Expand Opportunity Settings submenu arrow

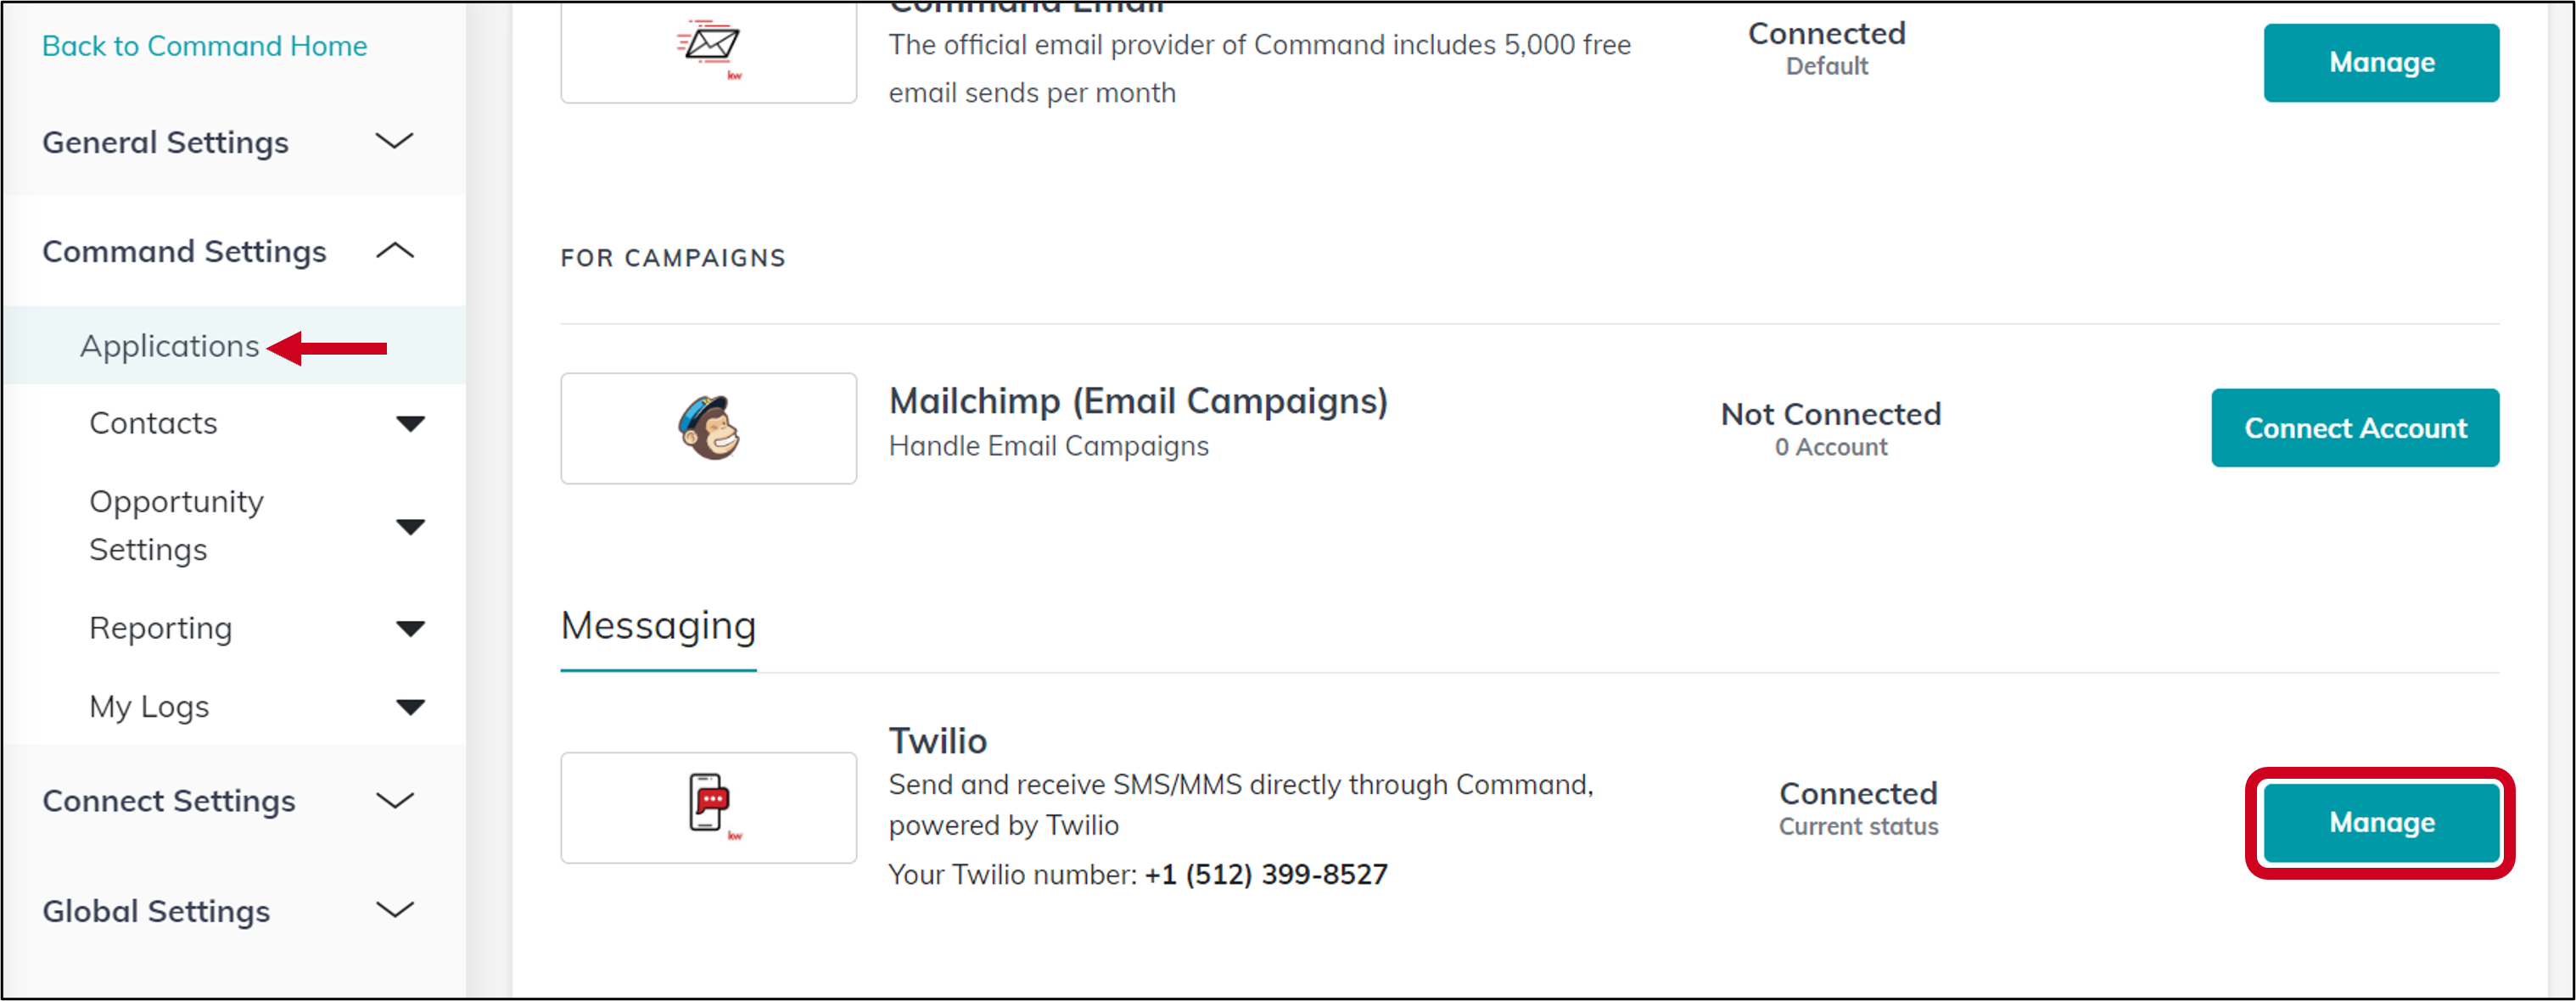pos(410,527)
